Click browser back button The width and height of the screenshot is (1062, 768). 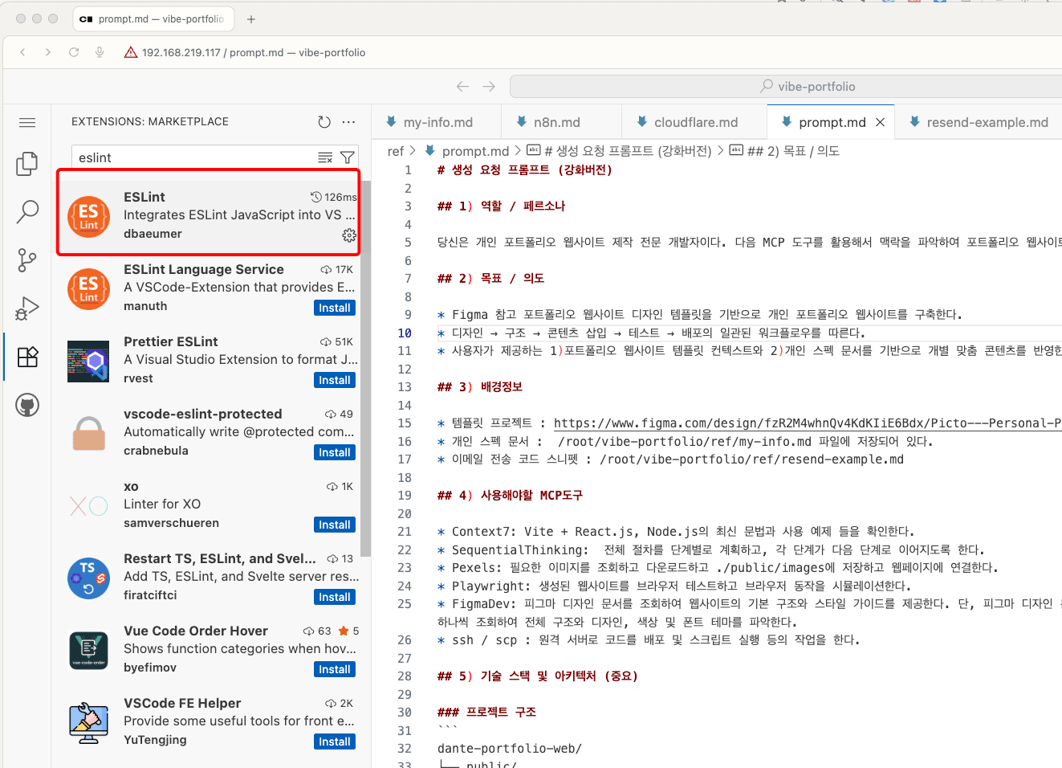23,52
